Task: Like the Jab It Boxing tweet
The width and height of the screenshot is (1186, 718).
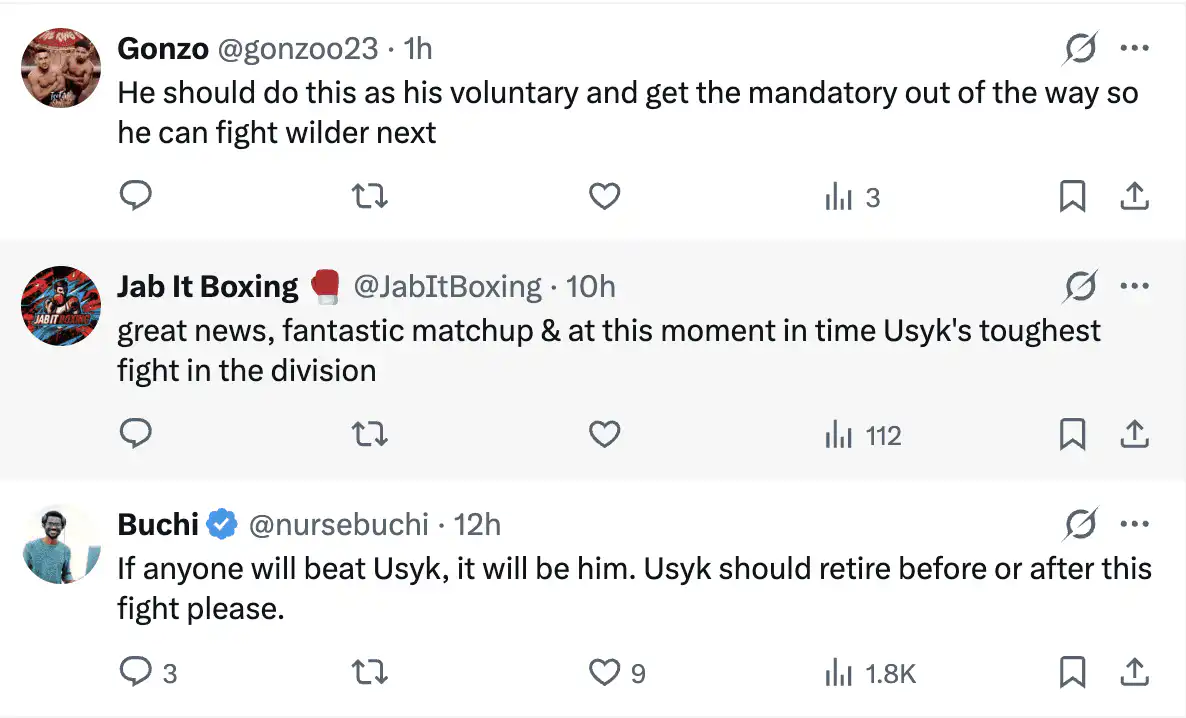Action: point(604,435)
